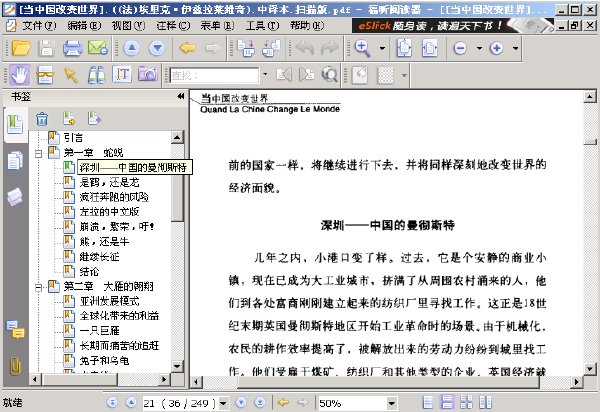This screenshot has width=600, height=412.
Task: Open the Bookmarks panel icon in sidebar
Action: coord(15,124)
